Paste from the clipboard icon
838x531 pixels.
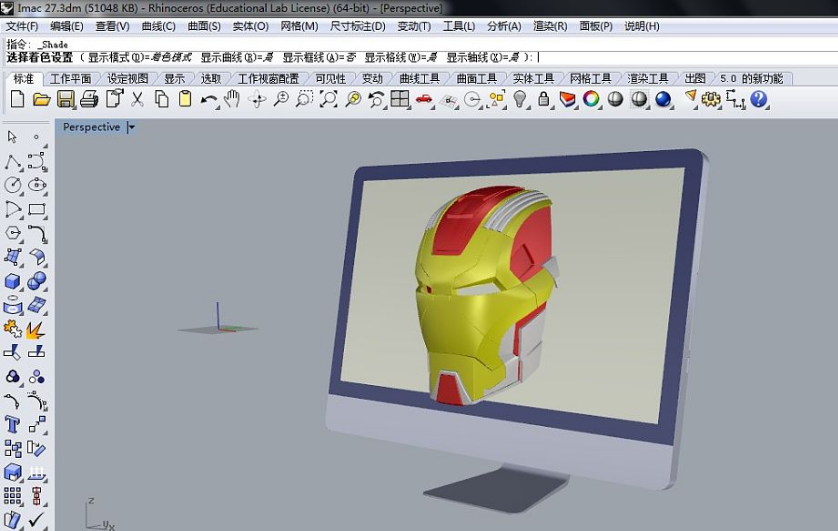185,99
